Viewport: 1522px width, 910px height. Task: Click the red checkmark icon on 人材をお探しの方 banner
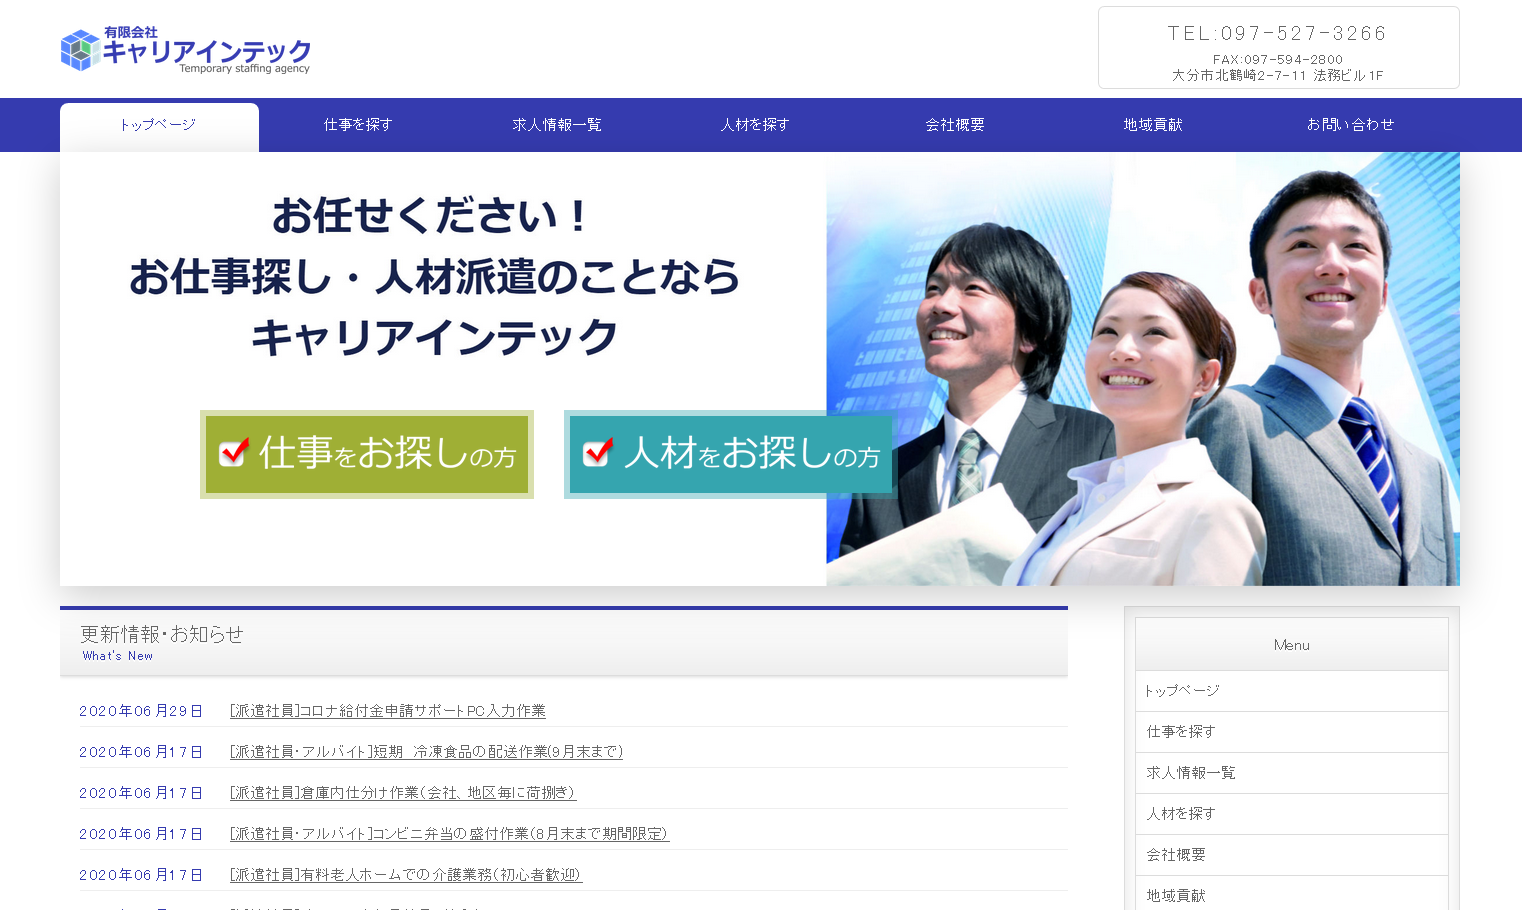coord(597,453)
